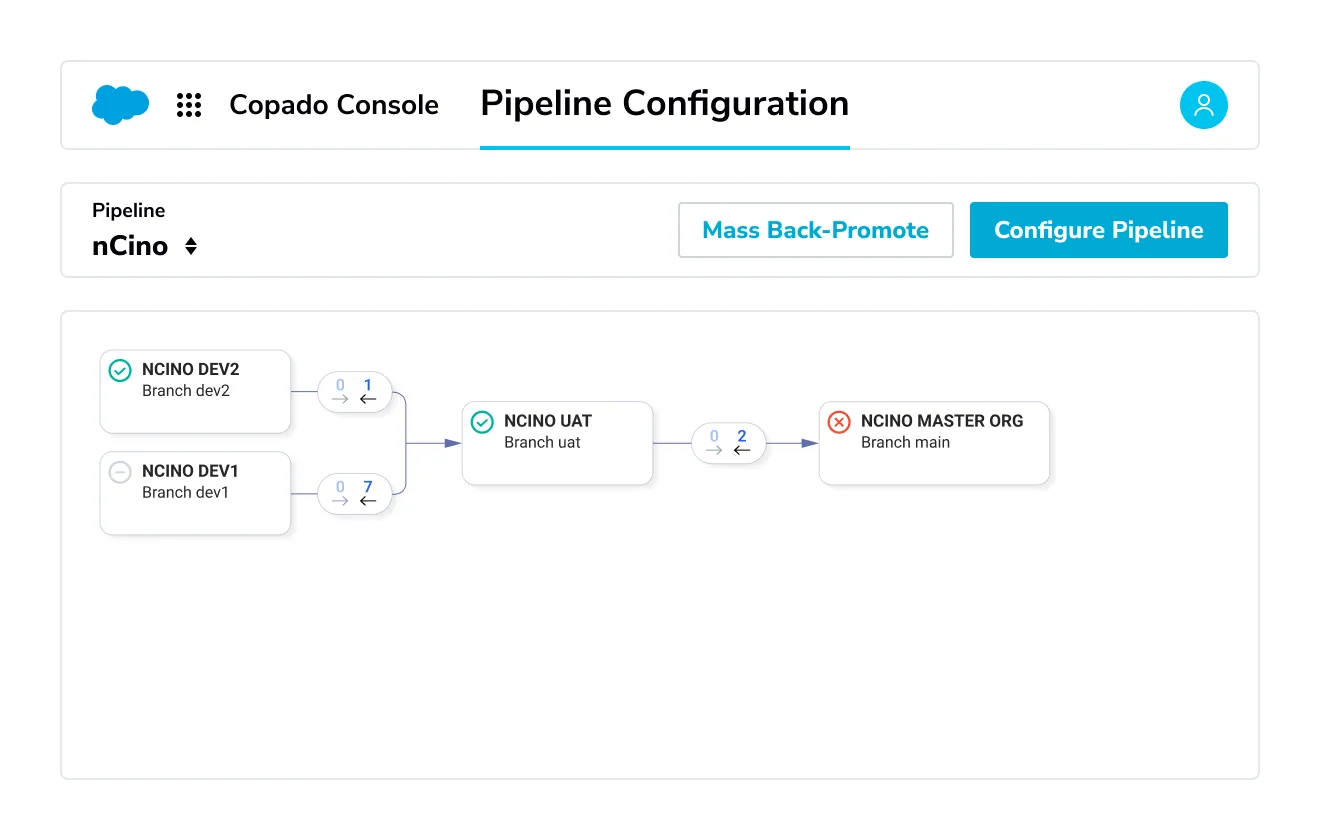Click the back-promotion badge showing 2 near UAT

coord(740,437)
